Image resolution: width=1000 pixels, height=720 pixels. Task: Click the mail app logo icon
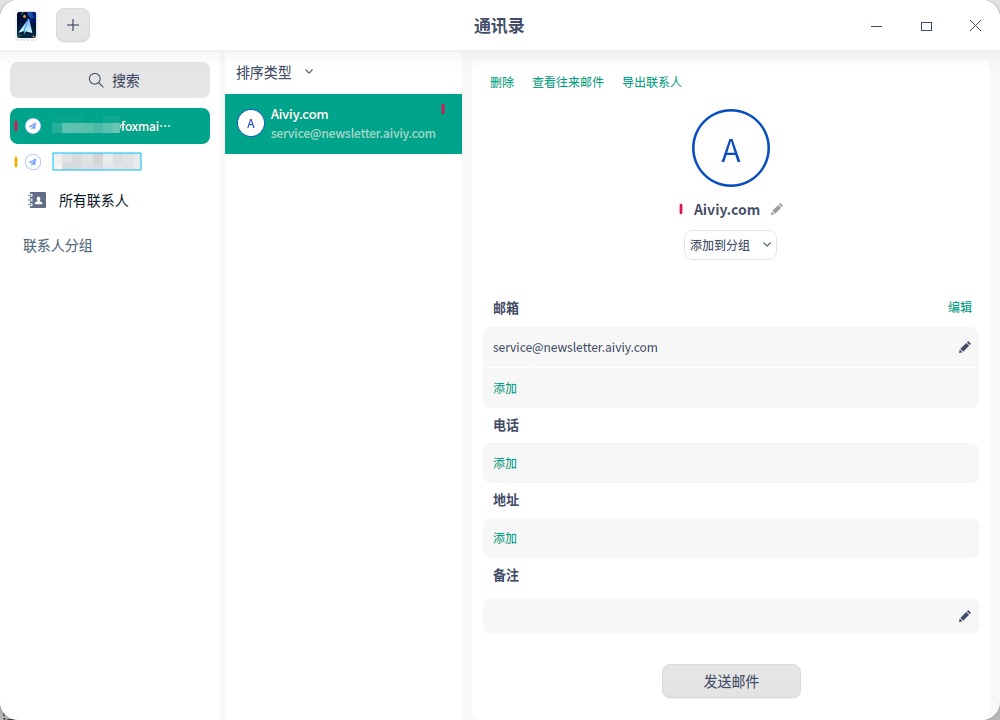click(27, 26)
